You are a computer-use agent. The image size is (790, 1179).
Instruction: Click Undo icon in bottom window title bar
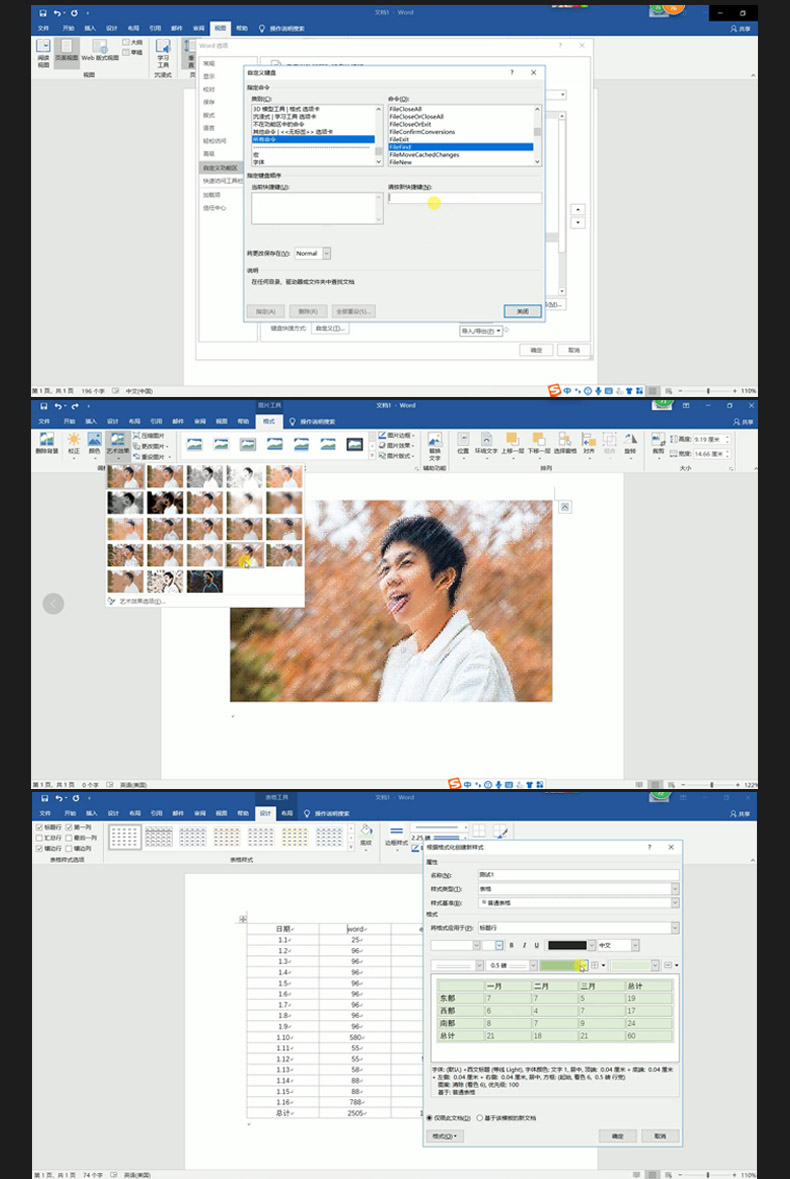[58, 799]
